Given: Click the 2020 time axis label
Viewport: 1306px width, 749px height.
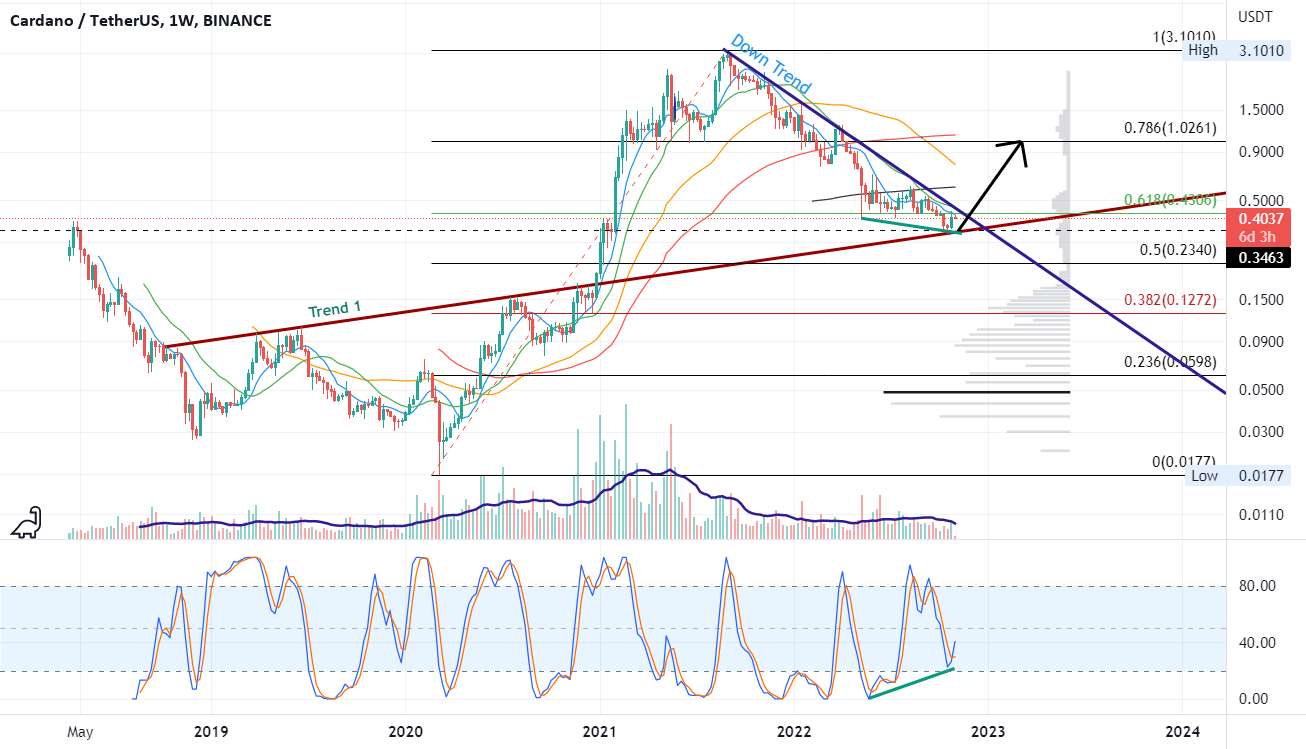Looking at the screenshot, I should pyautogui.click(x=406, y=731).
